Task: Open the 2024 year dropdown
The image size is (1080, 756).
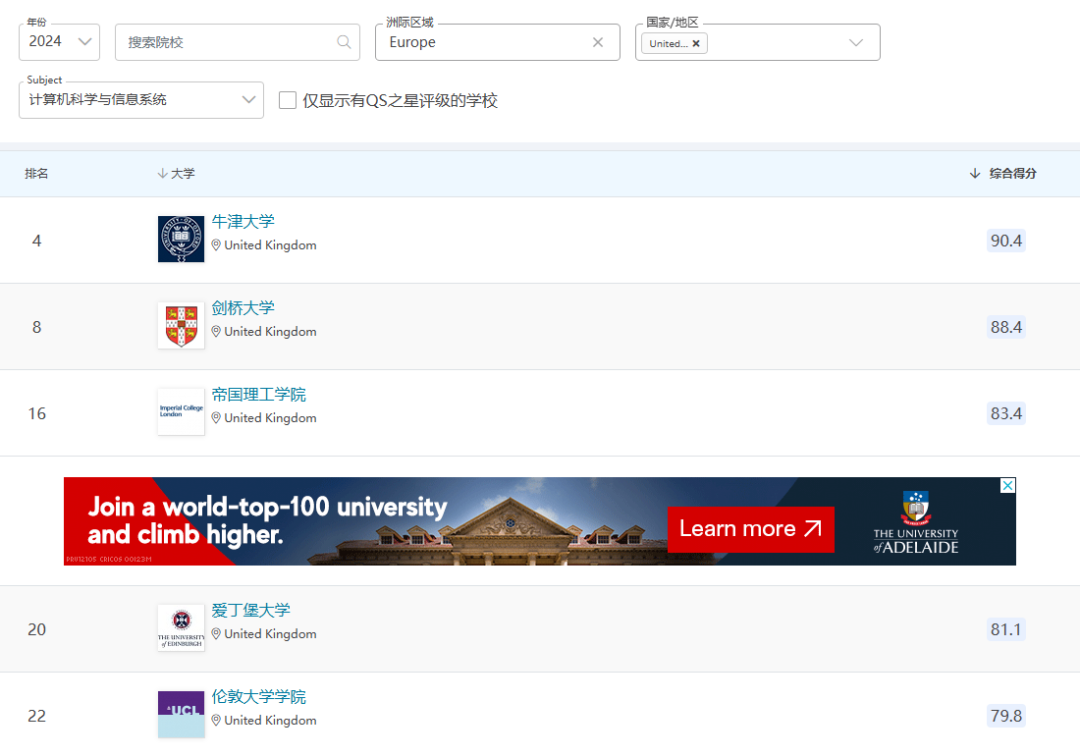Action: point(59,42)
